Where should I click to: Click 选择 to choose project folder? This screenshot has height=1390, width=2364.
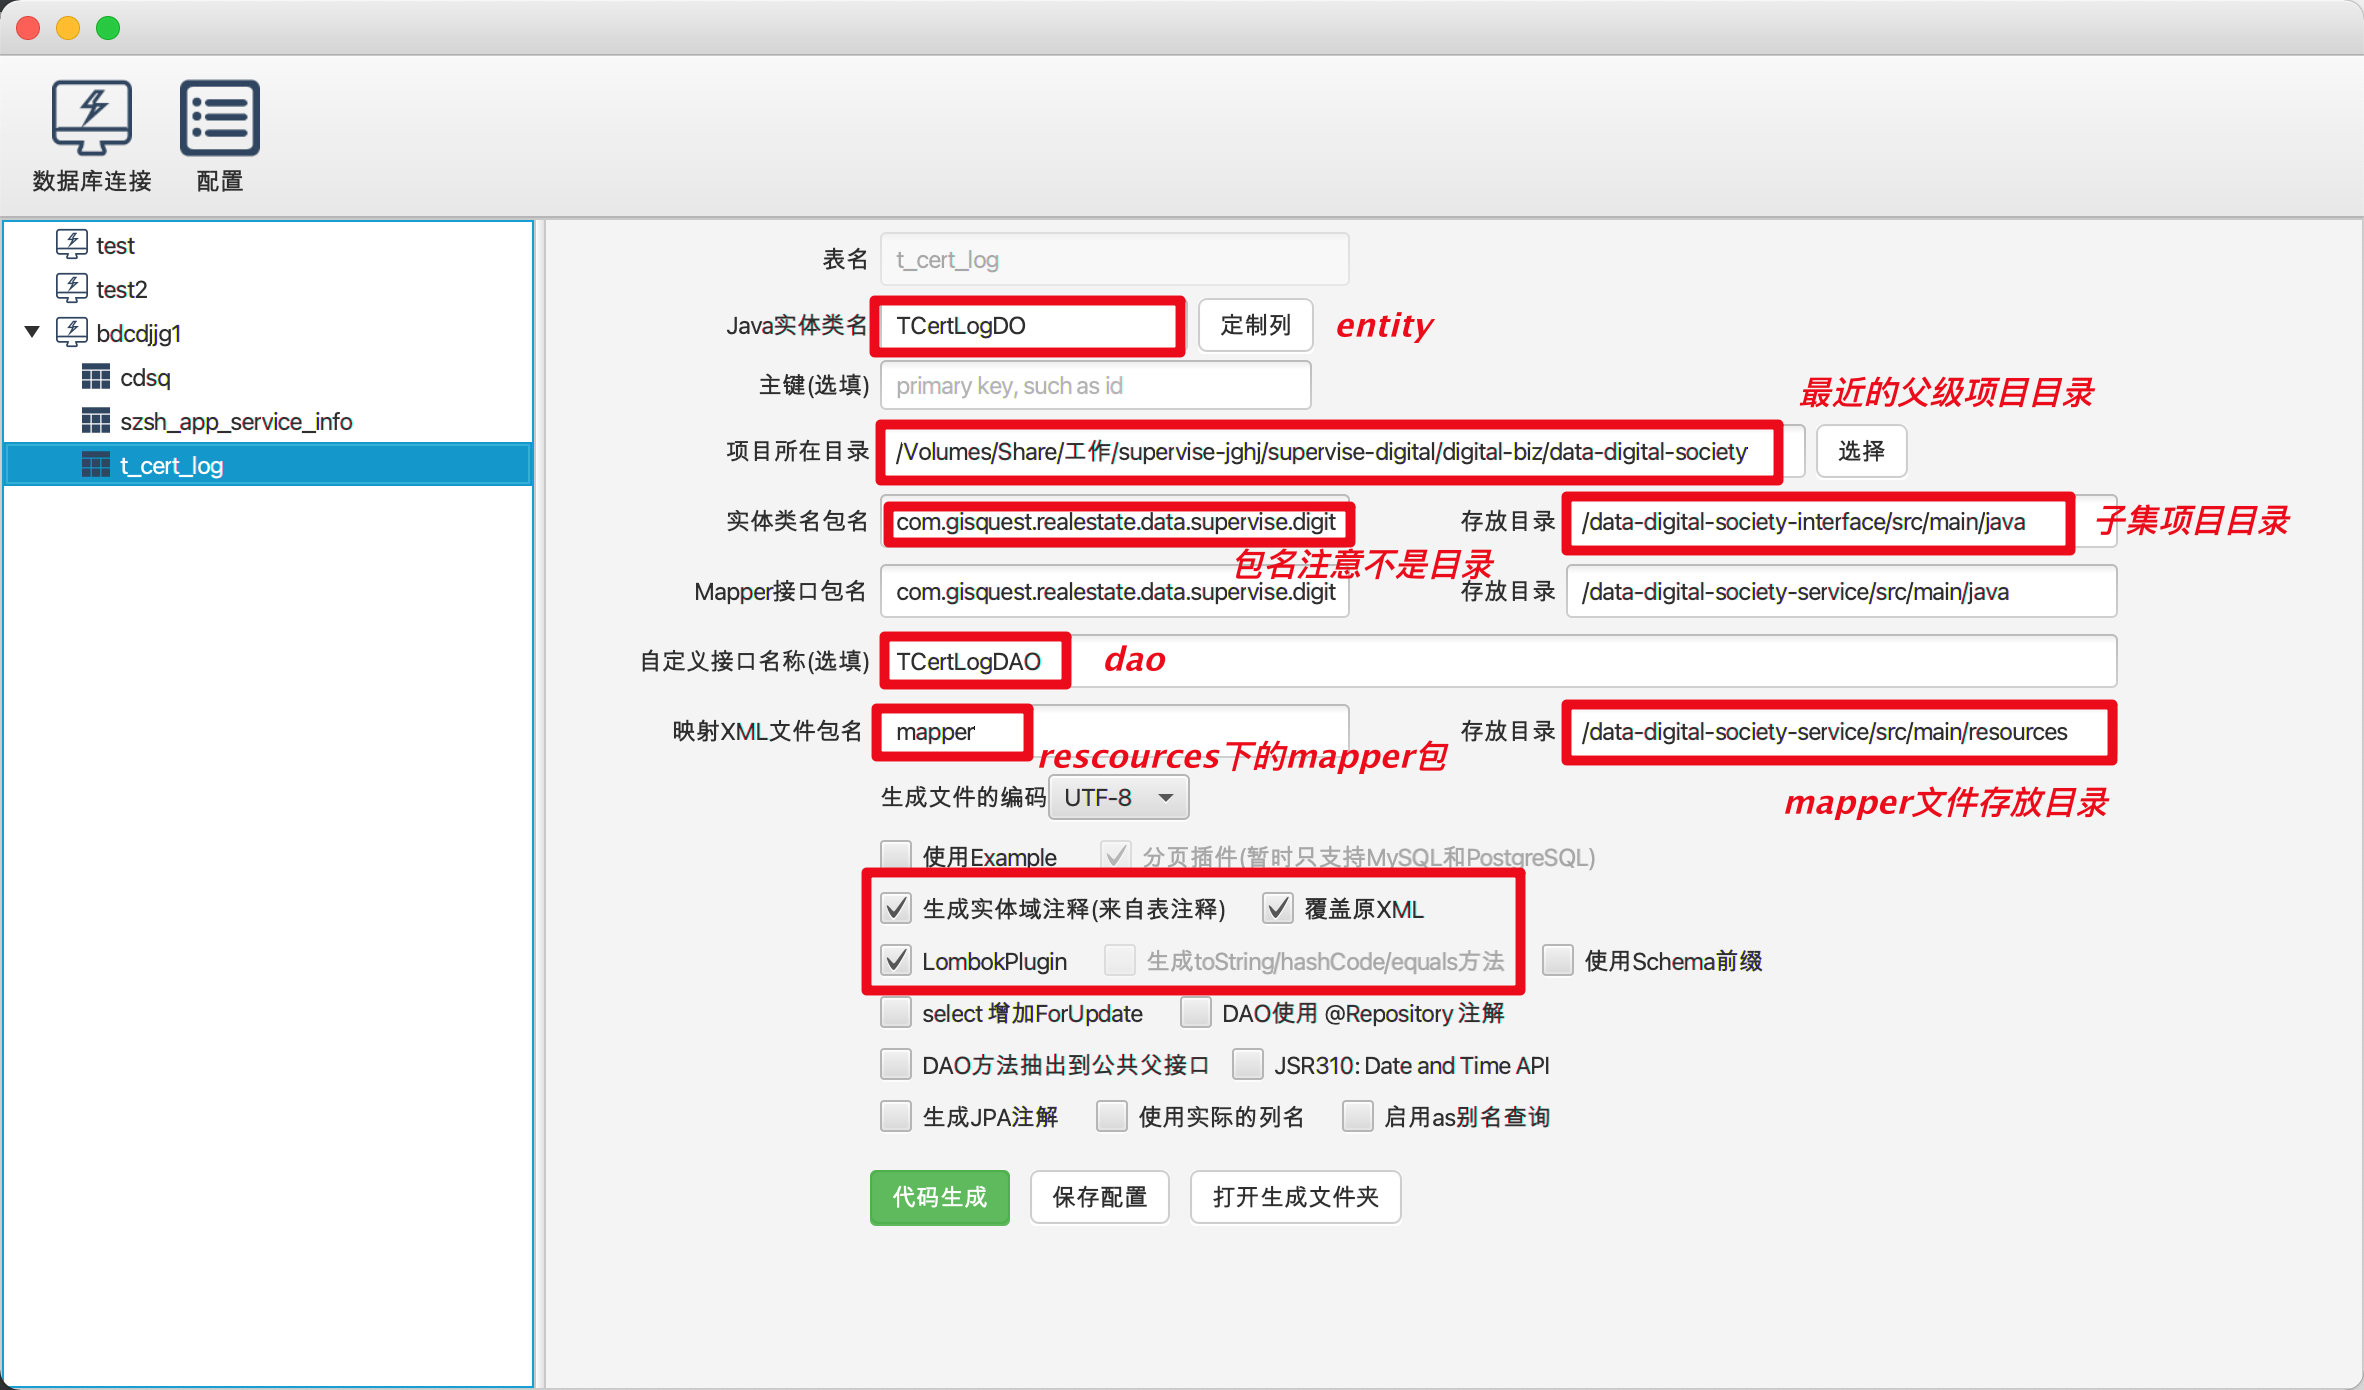[1860, 451]
